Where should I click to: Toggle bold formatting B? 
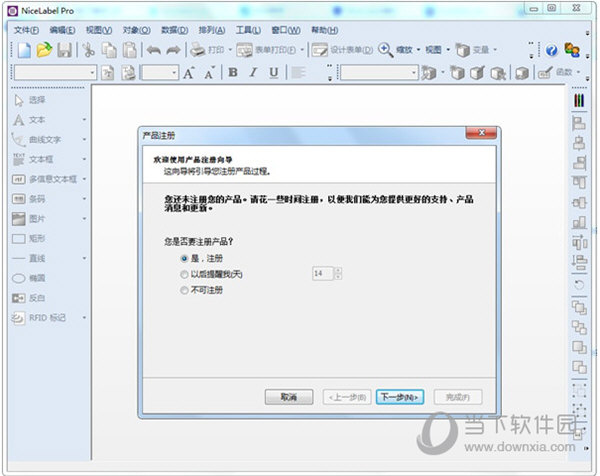(233, 72)
